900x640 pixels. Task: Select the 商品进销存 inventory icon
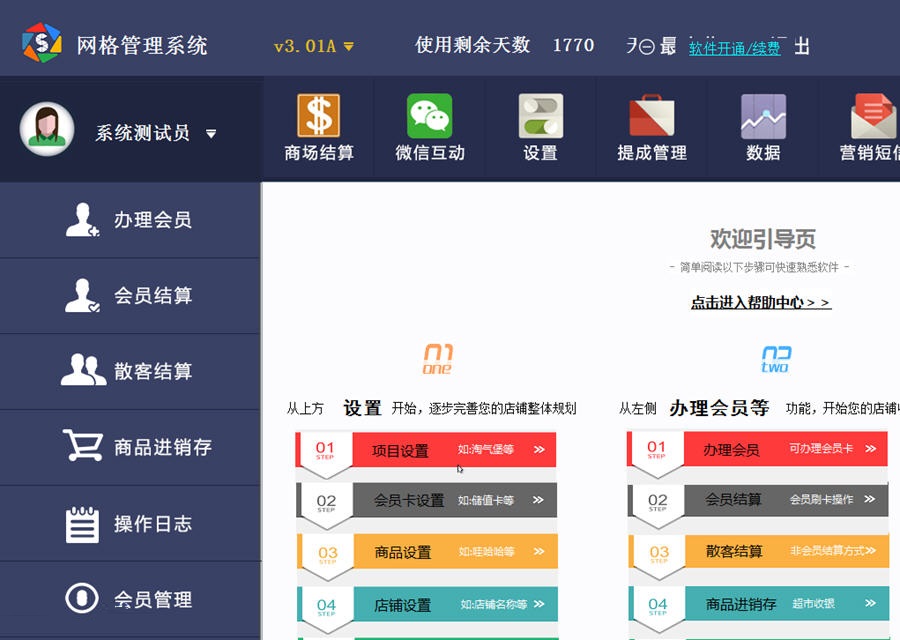(x=82, y=447)
